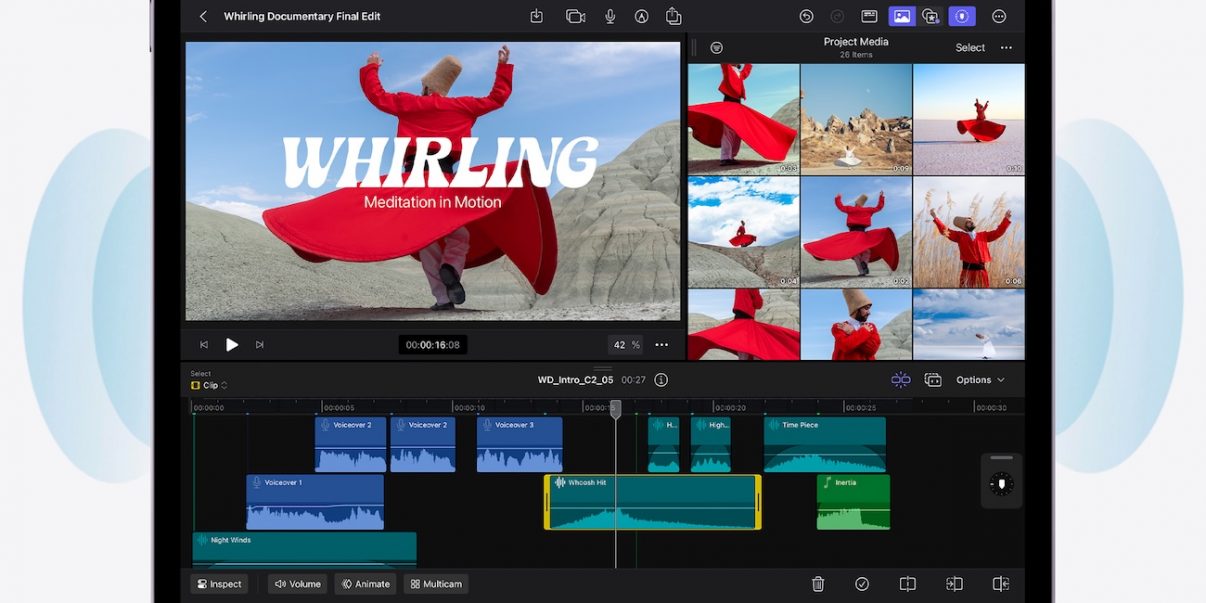Open the Clip selection mode dropdown
Image resolution: width=1206 pixels, height=603 pixels.
[209, 385]
